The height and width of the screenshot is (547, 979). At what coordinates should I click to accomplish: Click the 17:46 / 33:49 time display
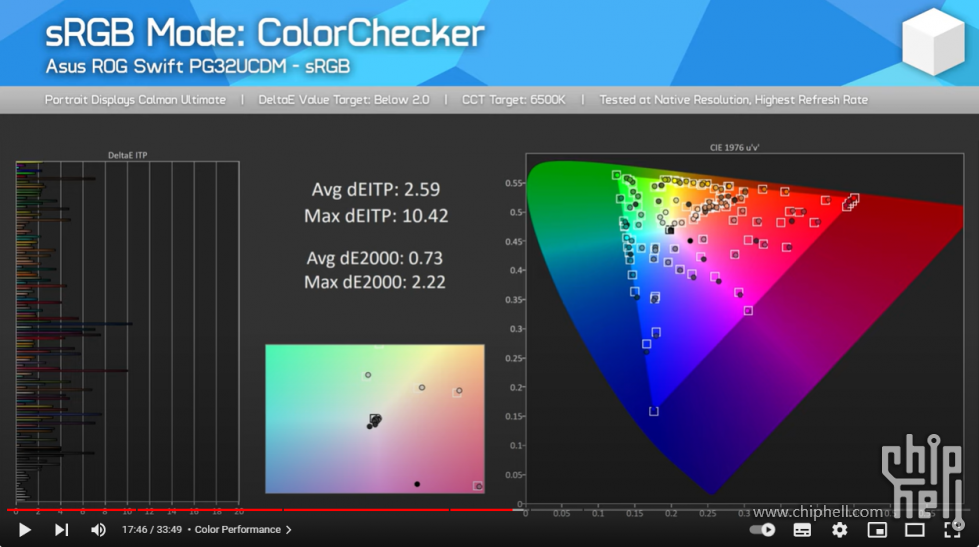[152, 530]
